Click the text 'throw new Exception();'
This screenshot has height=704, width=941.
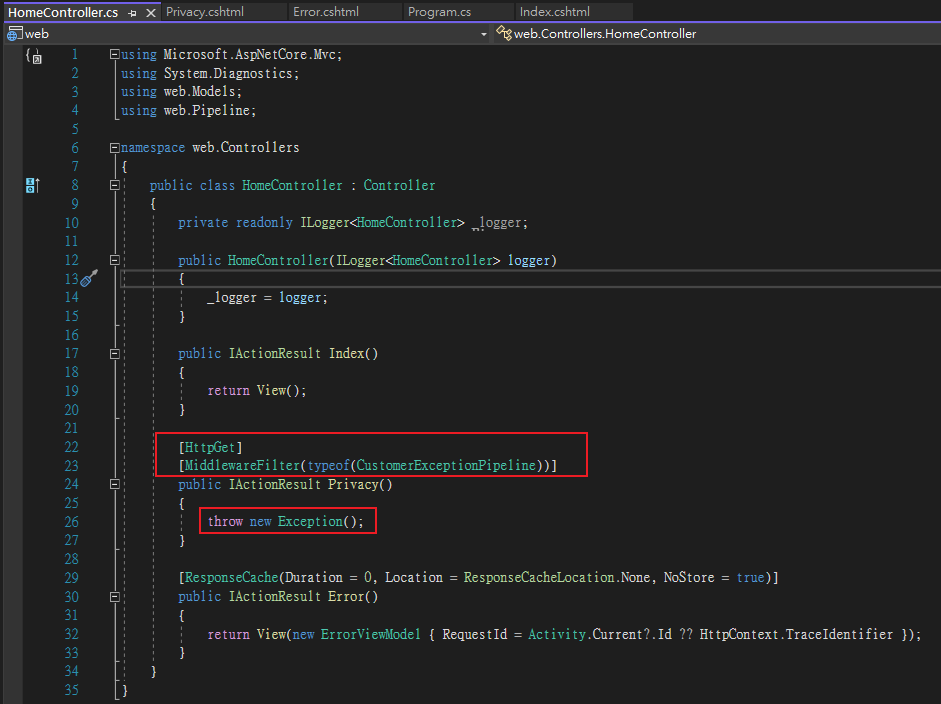point(286,521)
